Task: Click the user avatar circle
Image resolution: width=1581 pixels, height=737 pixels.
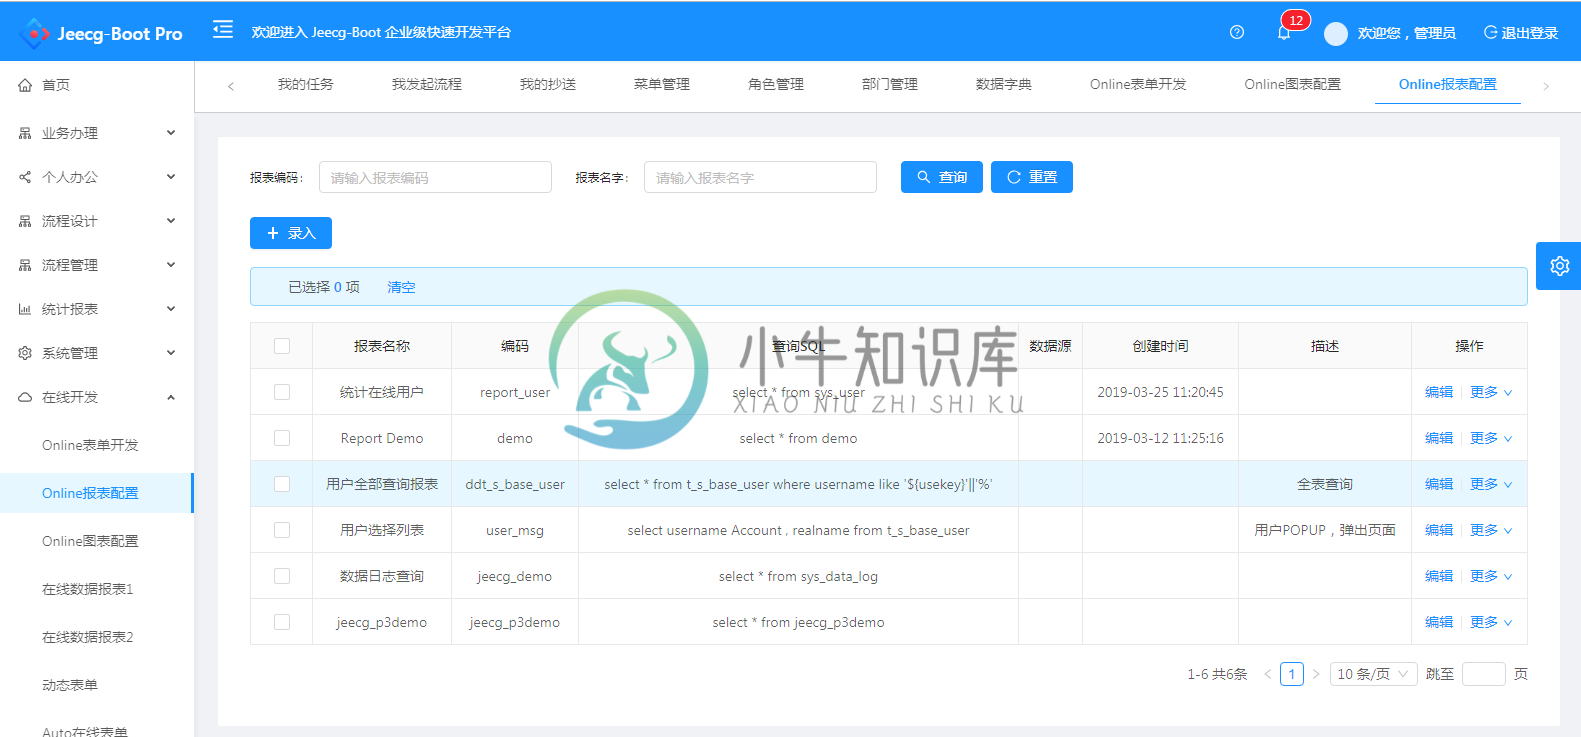Action: [1336, 34]
